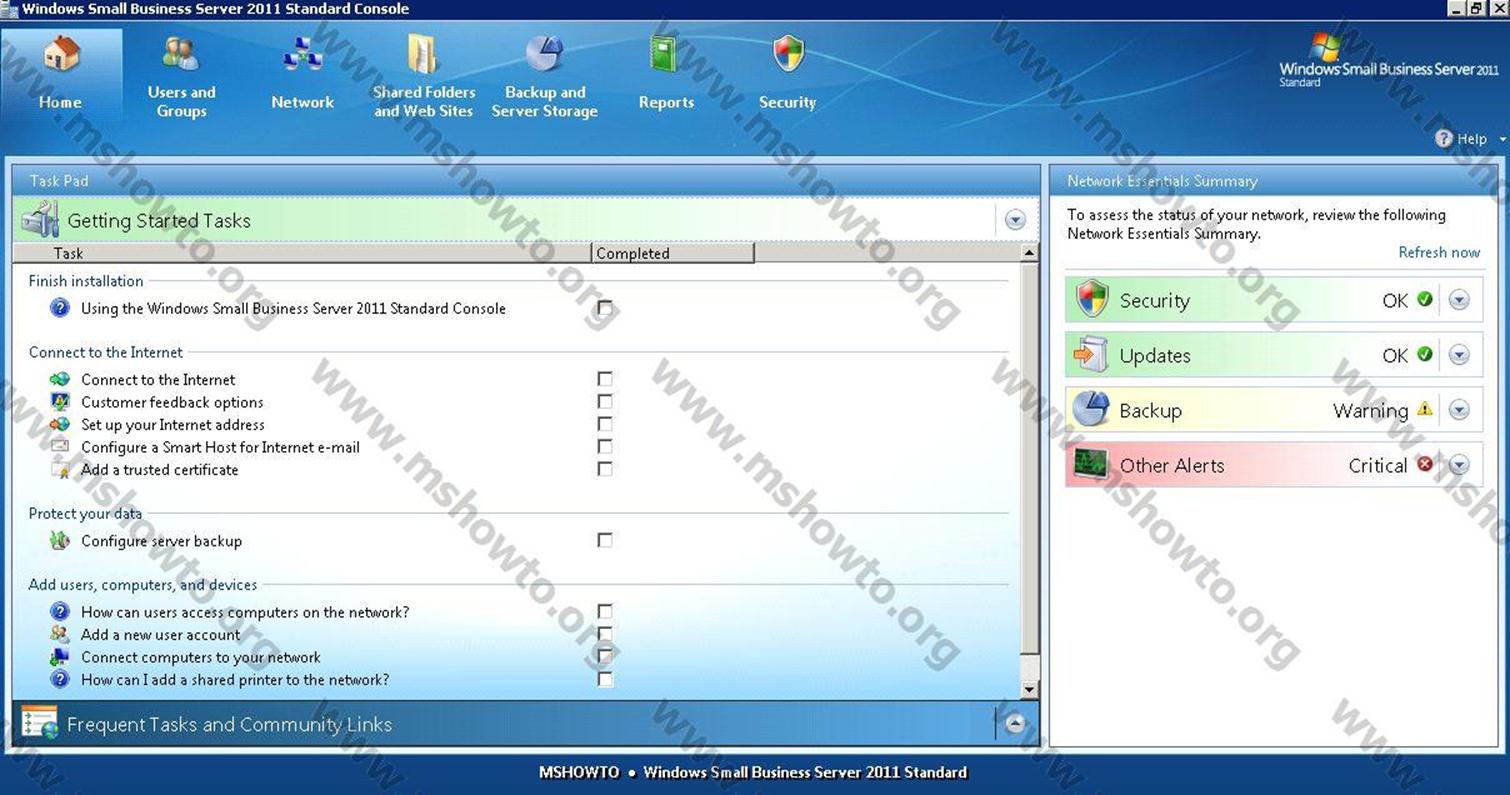
Task: Expand Frequent Tasks and Community Links section
Action: (x=1015, y=723)
